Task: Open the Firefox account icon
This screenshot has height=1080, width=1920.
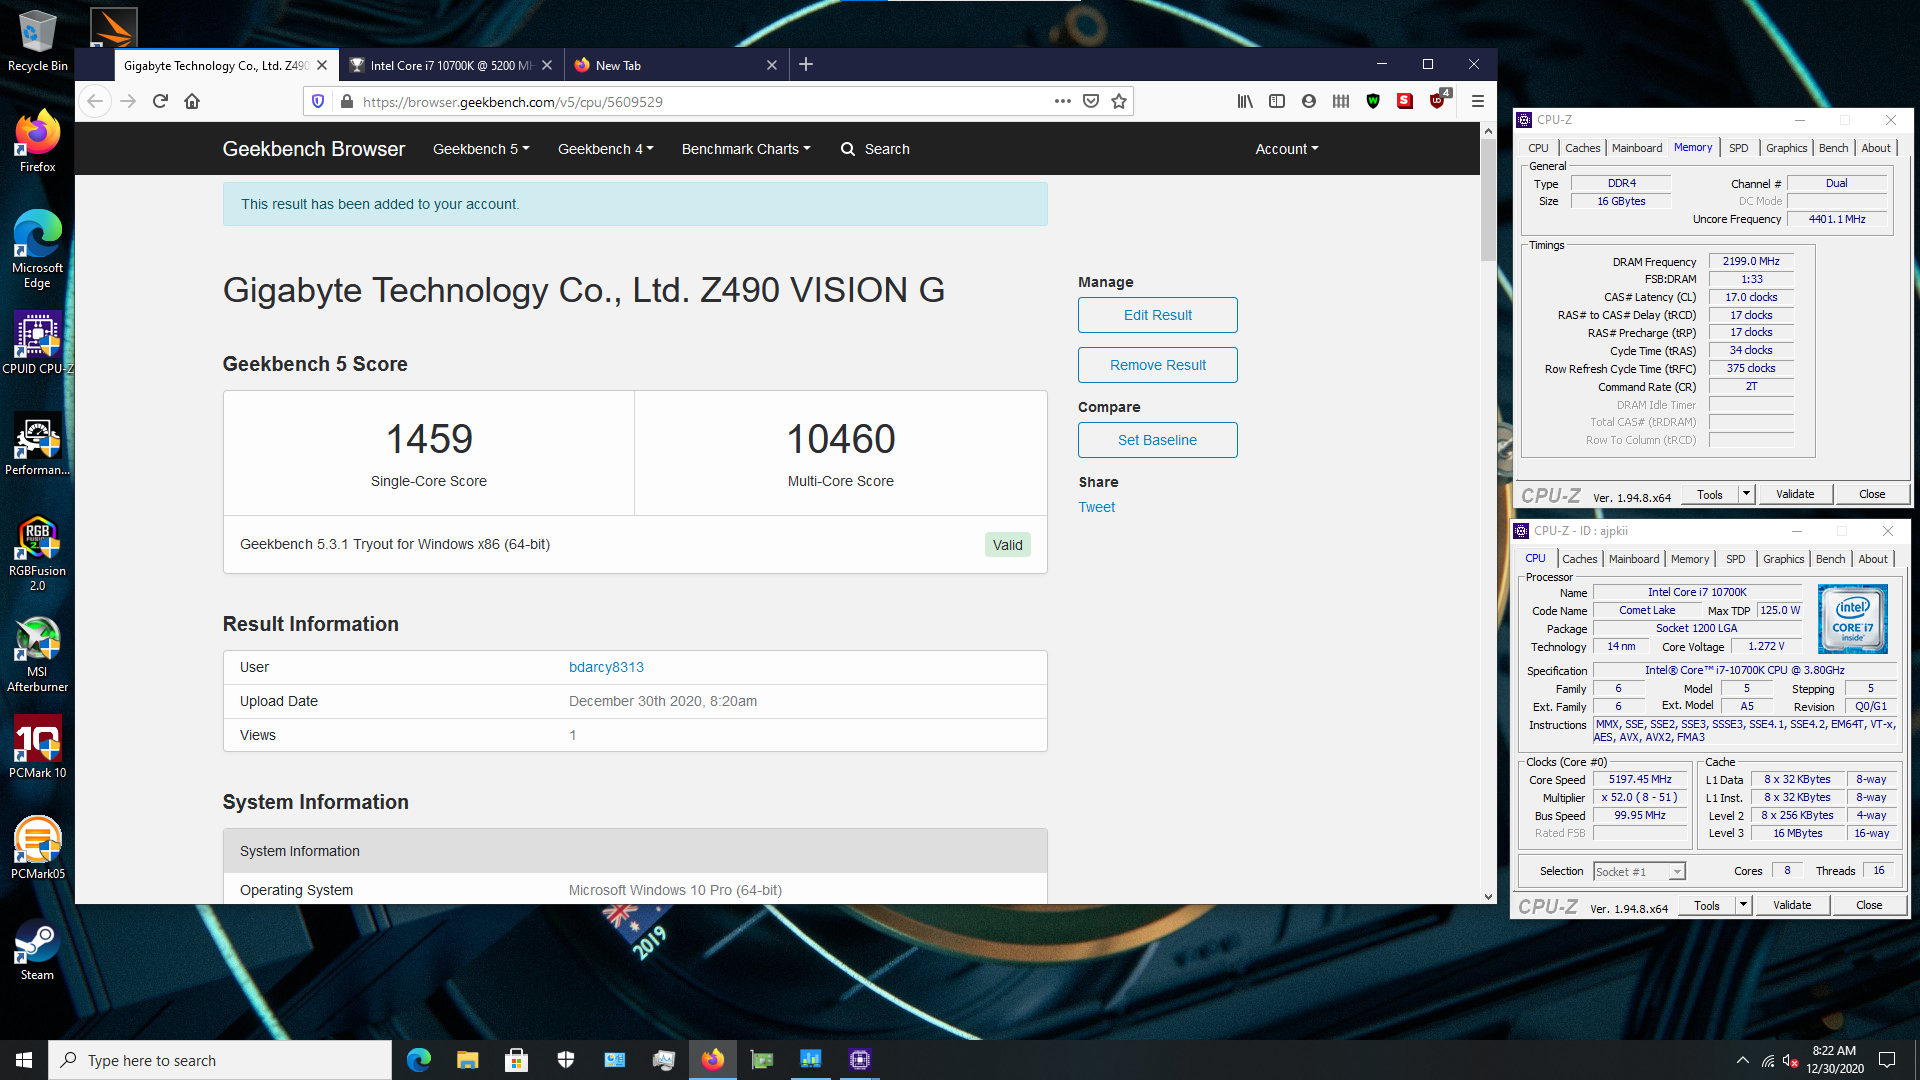Action: pyautogui.click(x=1309, y=101)
